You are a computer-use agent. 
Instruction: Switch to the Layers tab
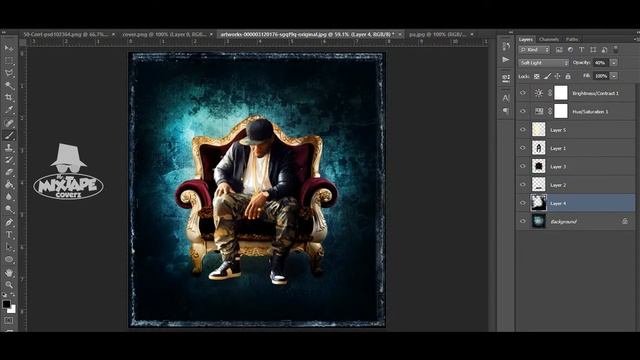coord(526,40)
